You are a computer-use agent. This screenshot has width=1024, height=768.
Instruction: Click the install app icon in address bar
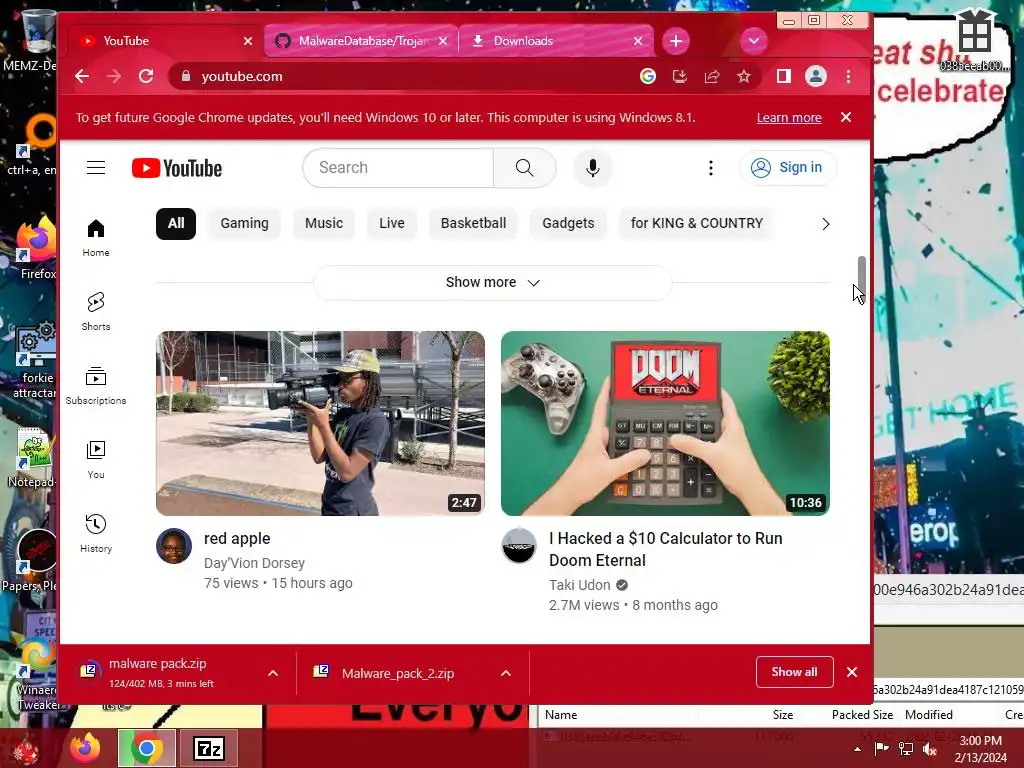tap(680, 76)
